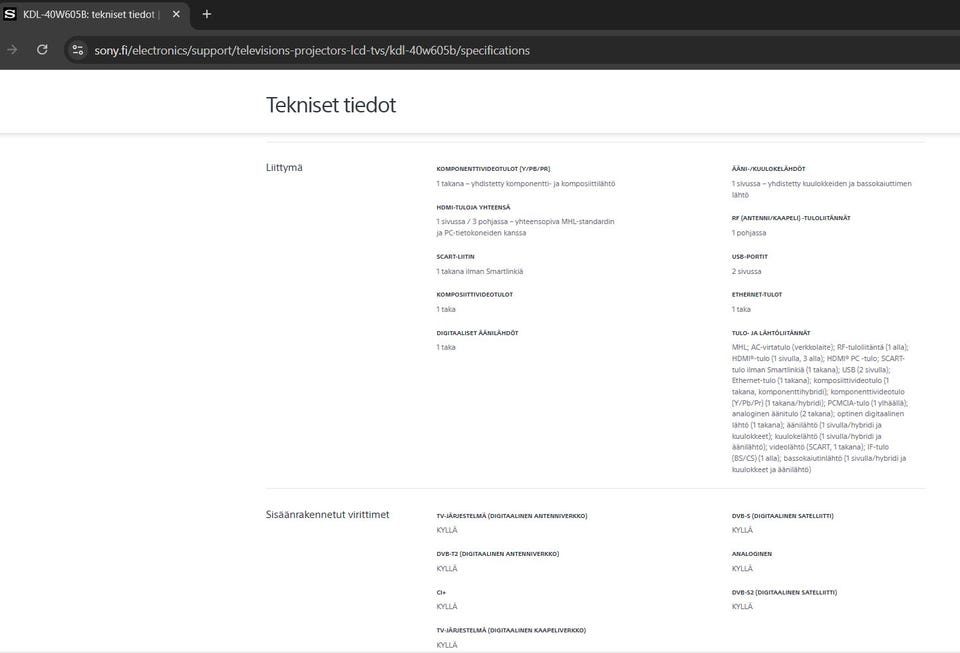Viewport: 960px width, 653px height.
Task: Click the ETHERNET-TULOT label
Action: pyautogui.click(x=757, y=294)
